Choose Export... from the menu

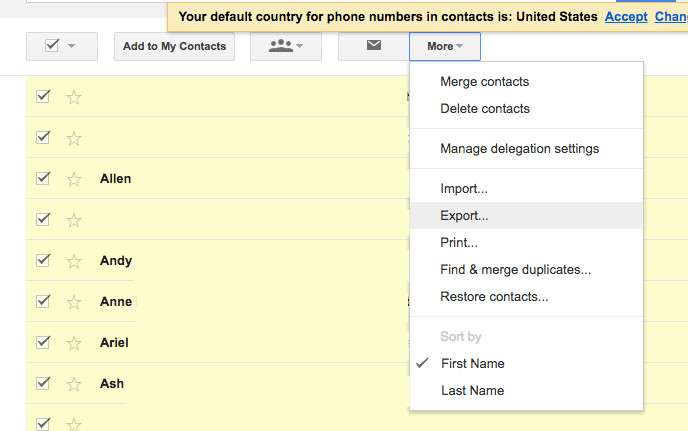464,215
